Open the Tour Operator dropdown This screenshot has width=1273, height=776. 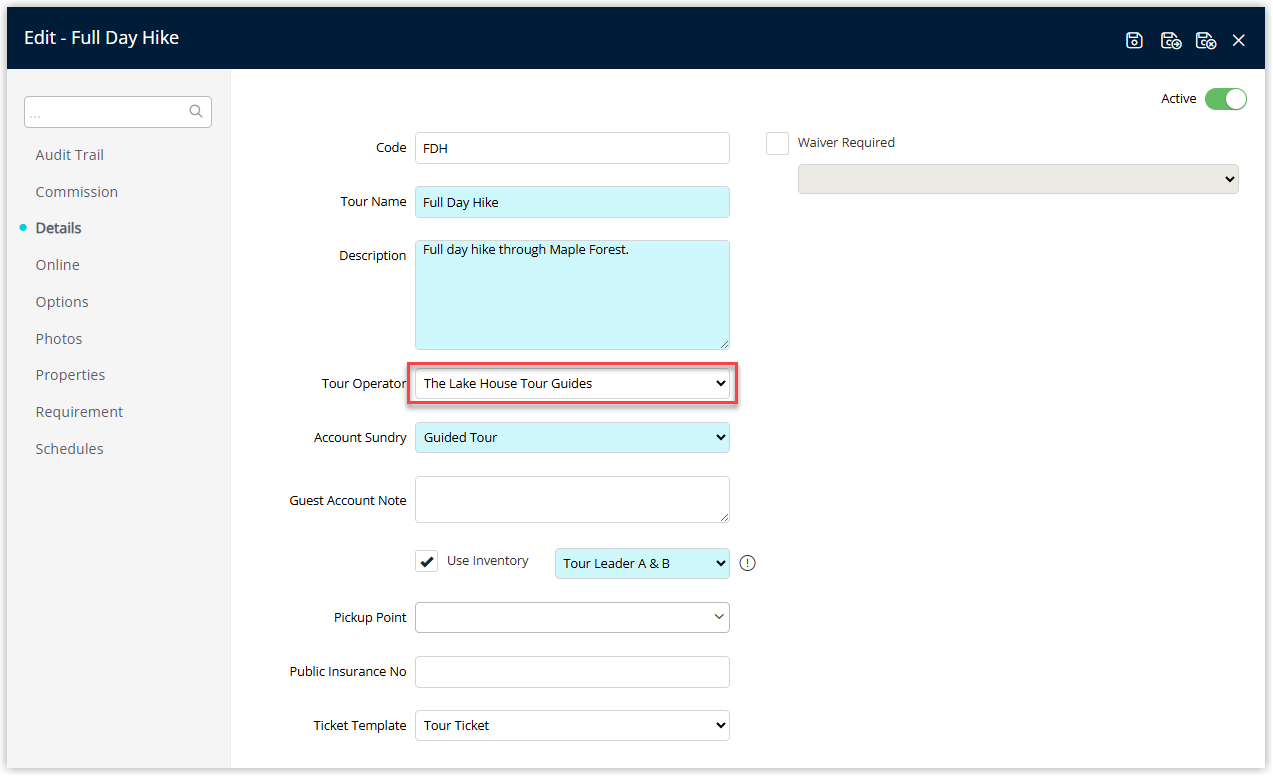click(572, 383)
